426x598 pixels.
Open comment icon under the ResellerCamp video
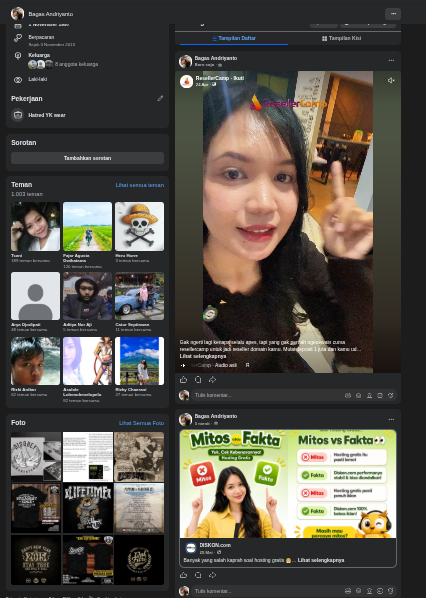198,379
